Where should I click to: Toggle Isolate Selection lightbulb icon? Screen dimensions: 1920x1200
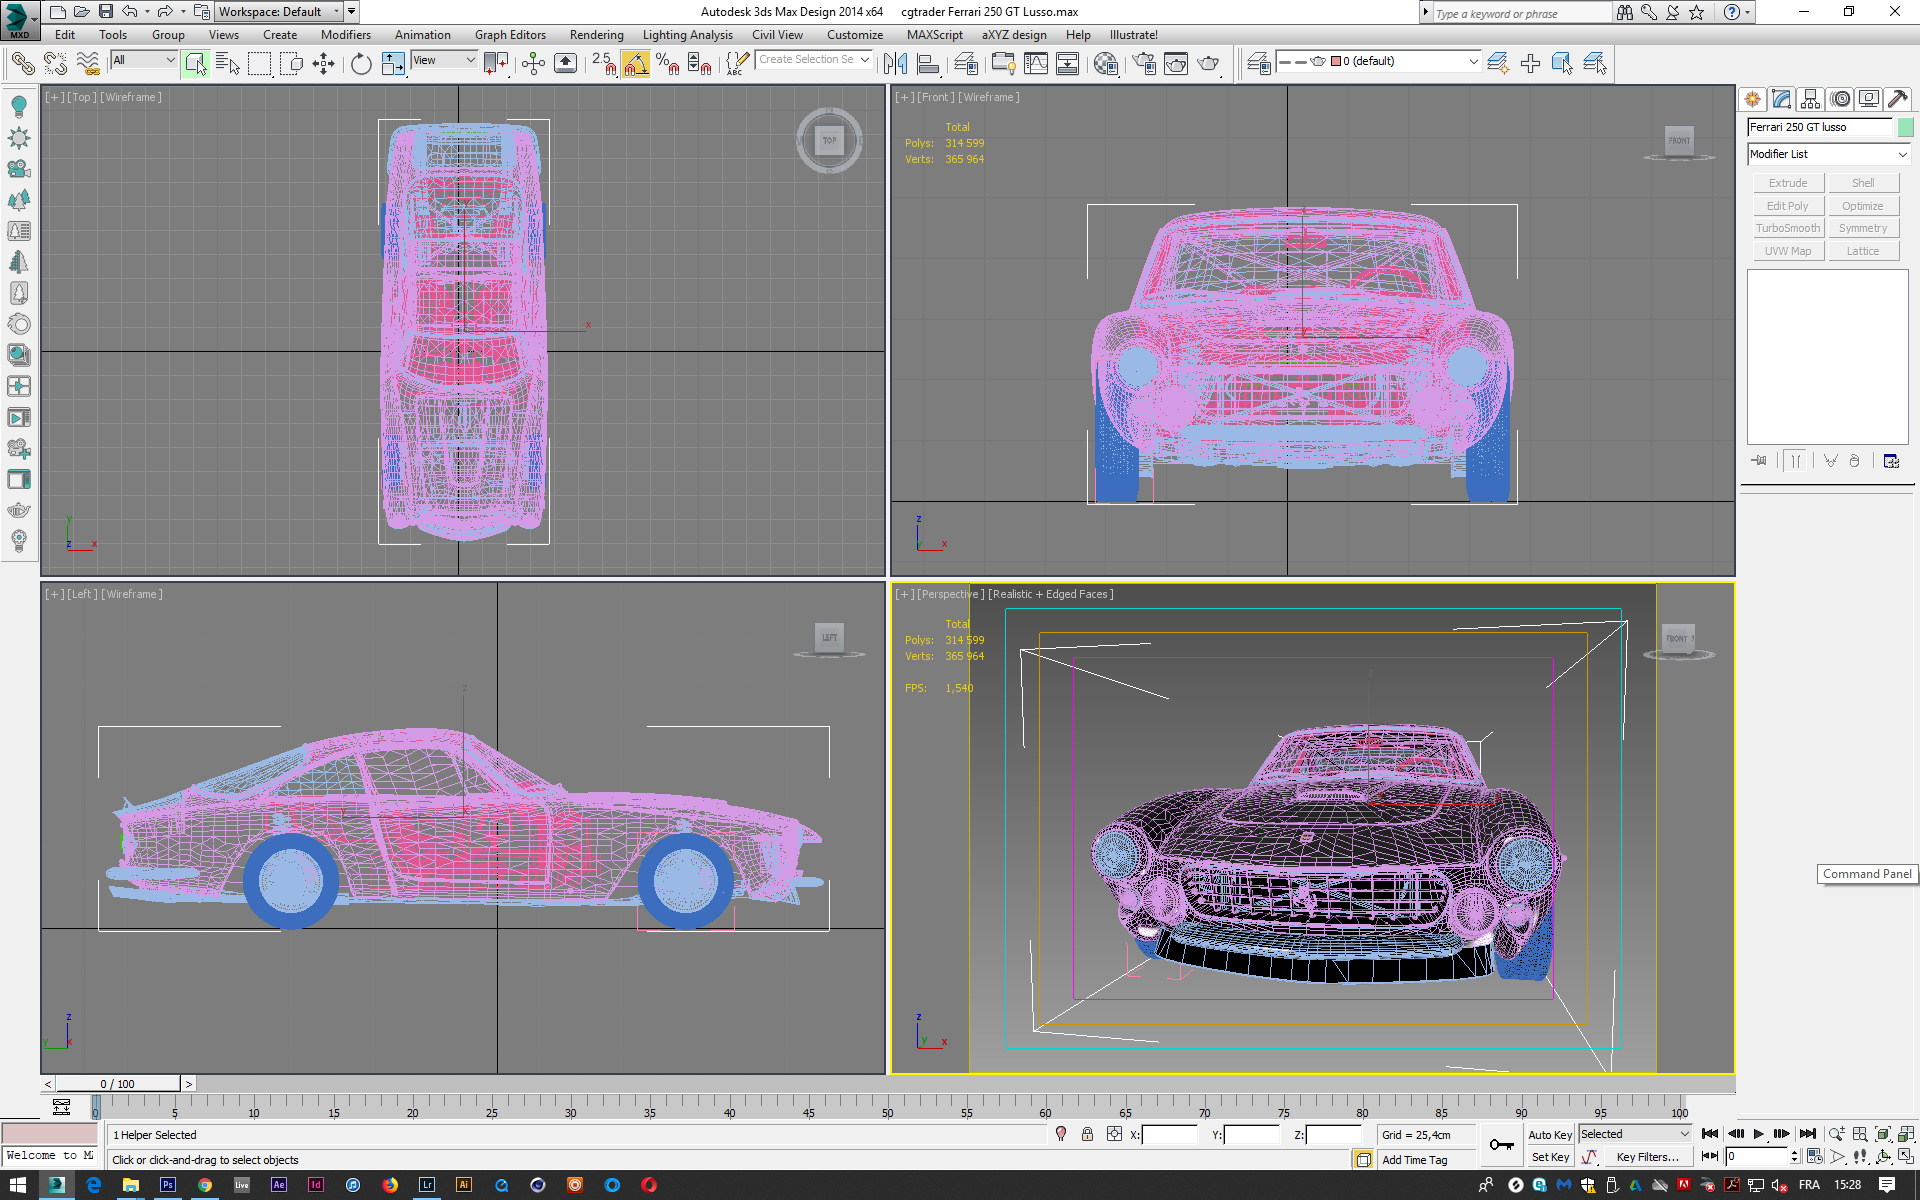tap(1061, 1134)
